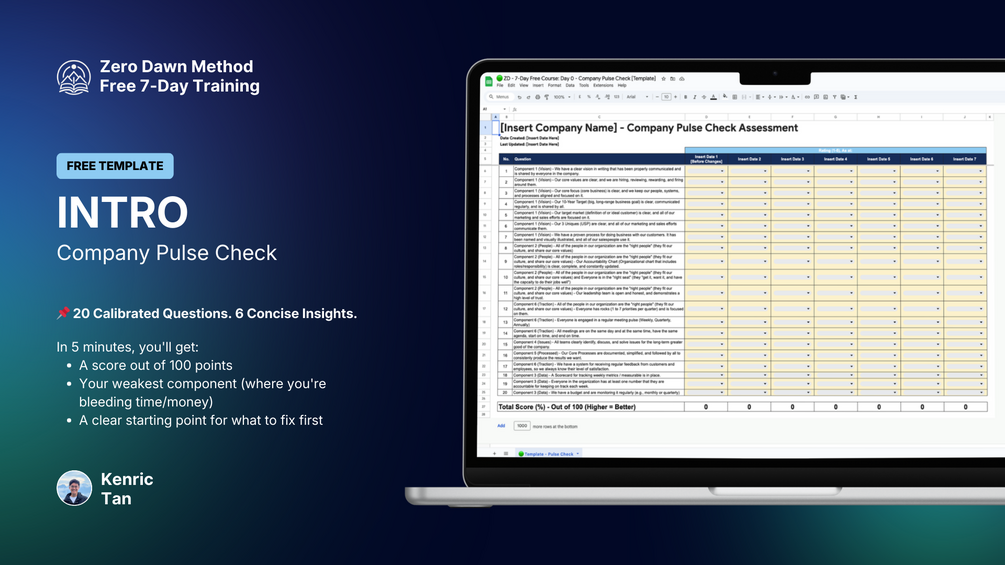1005x565 pixels.
Task: Open the name box dropdown arrow
Action: pyautogui.click(x=504, y=109)
